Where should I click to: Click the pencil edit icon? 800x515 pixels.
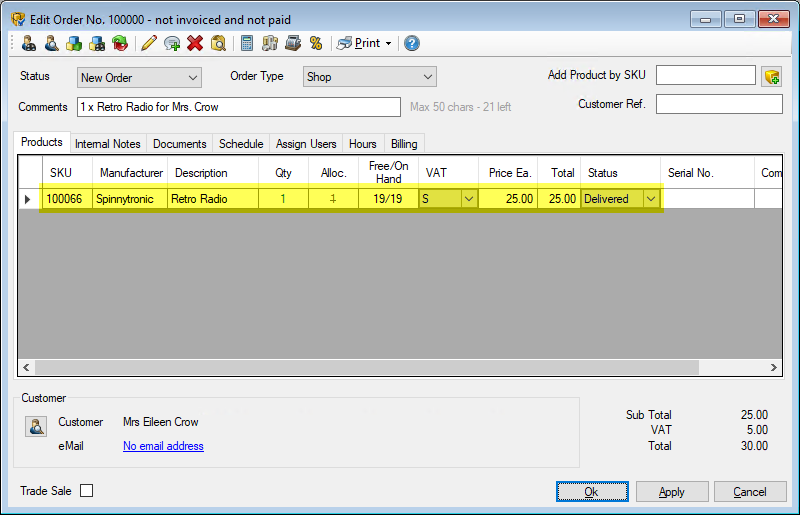[x=149, y=43]
